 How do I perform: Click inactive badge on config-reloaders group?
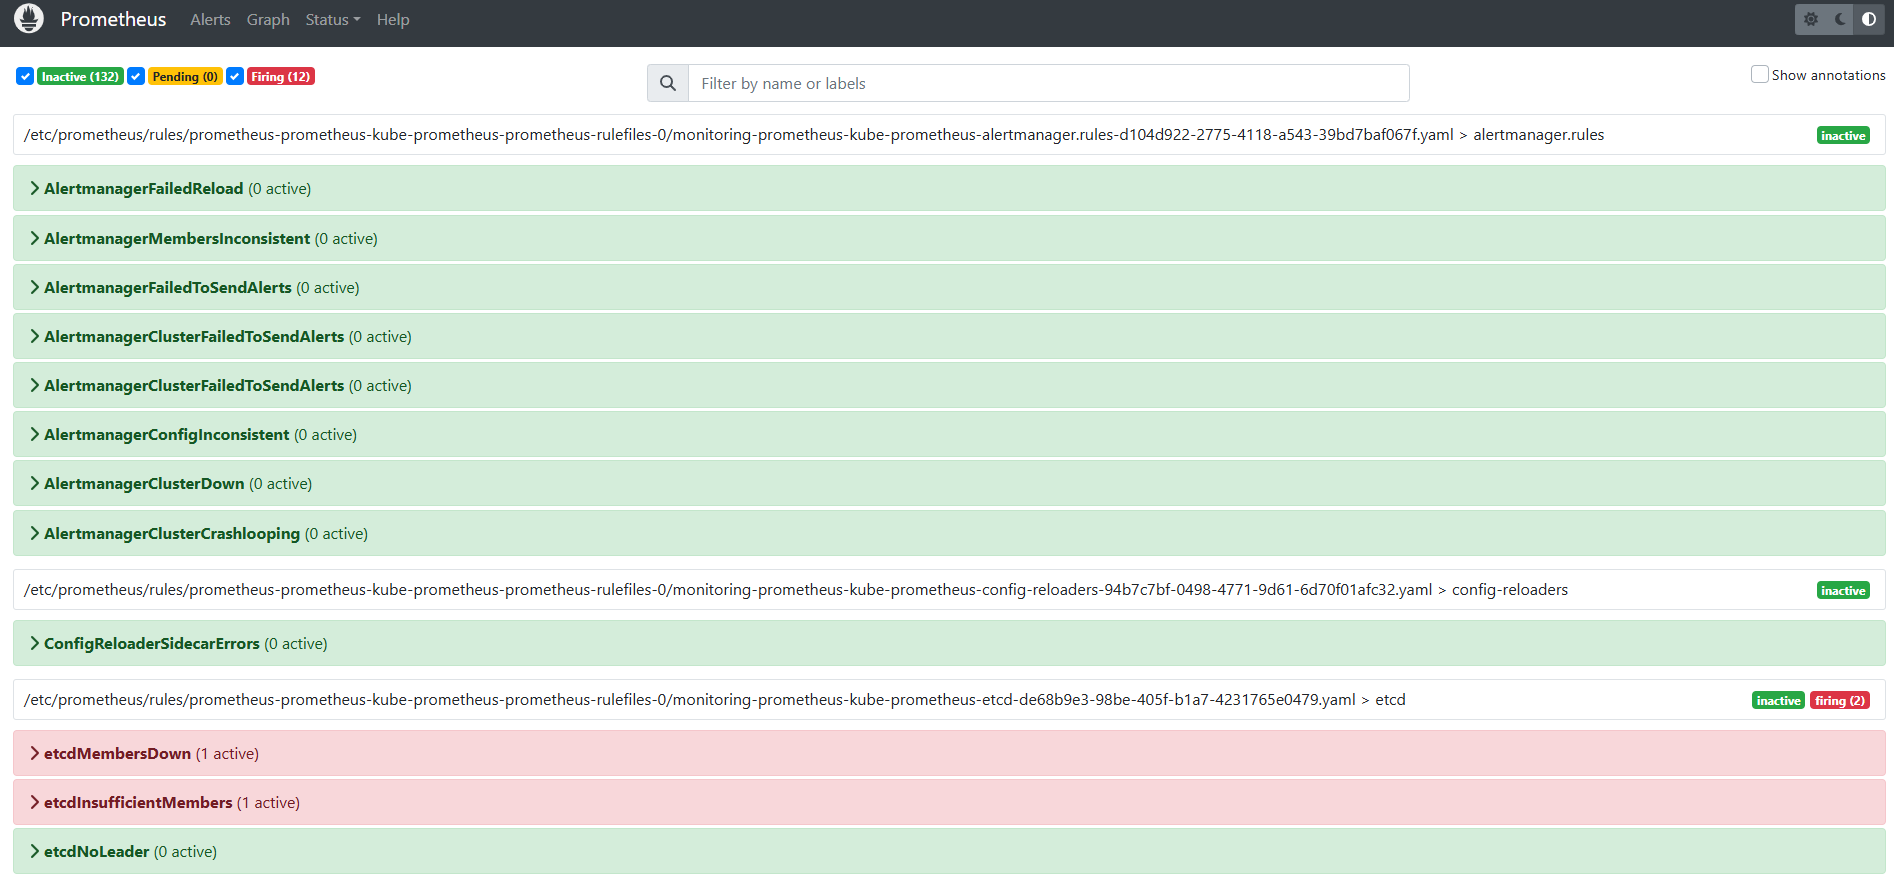click(1843, 590)
